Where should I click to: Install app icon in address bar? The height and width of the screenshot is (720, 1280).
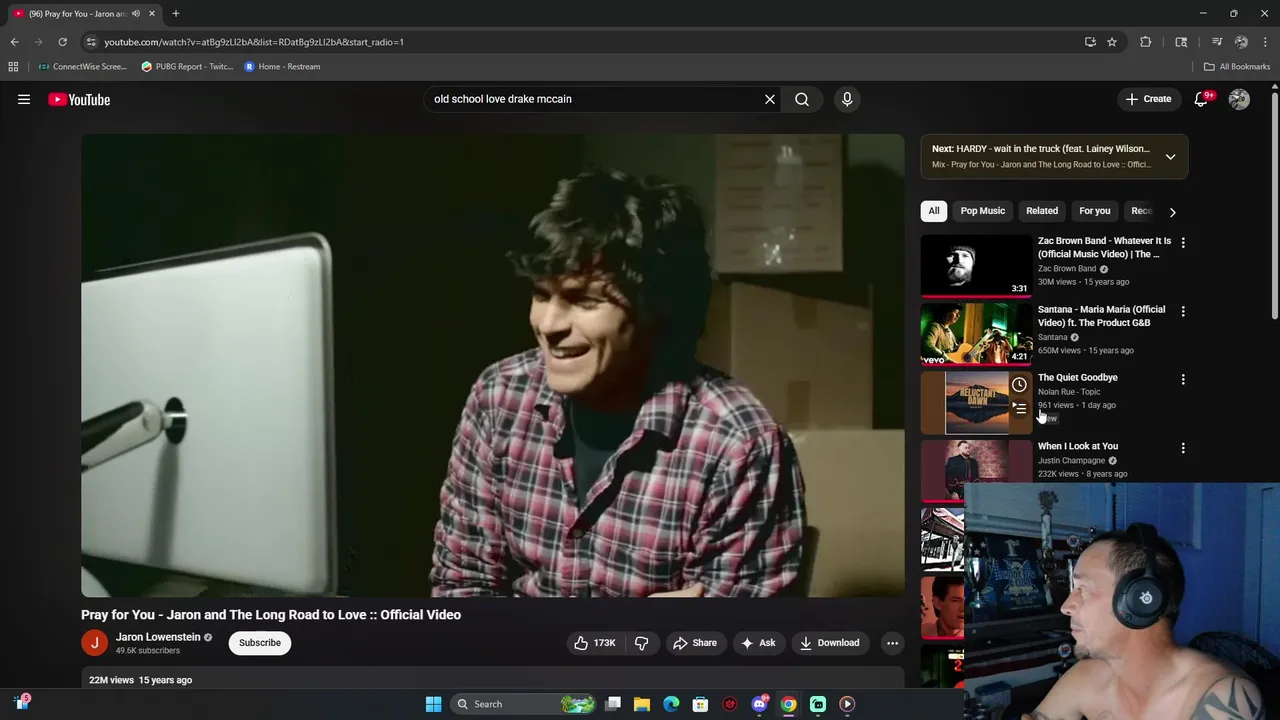point(1090,42)
